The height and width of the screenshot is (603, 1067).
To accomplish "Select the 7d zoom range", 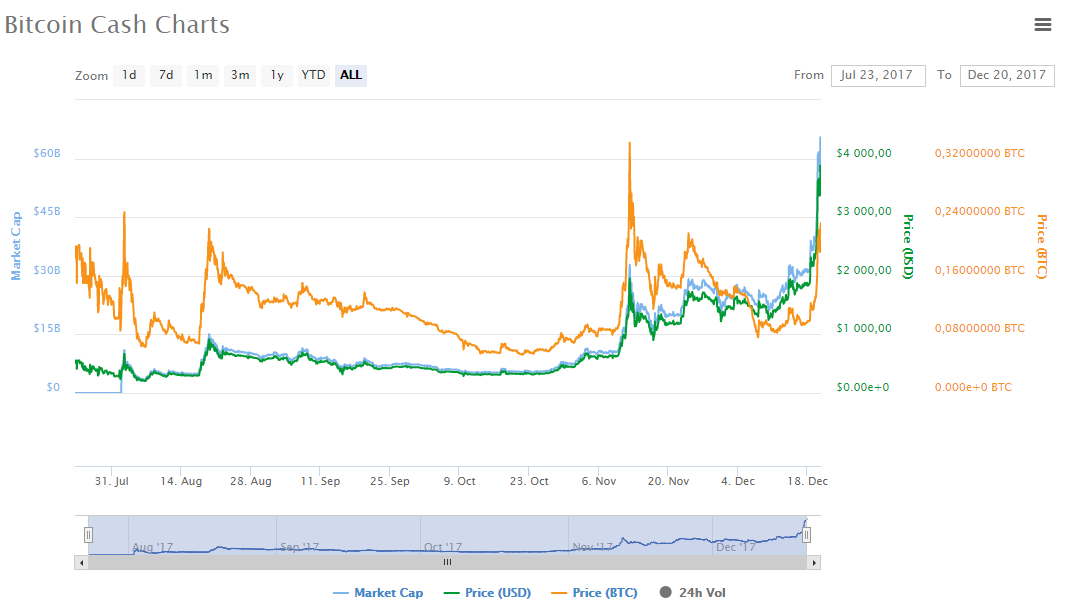I will [166, 75].
